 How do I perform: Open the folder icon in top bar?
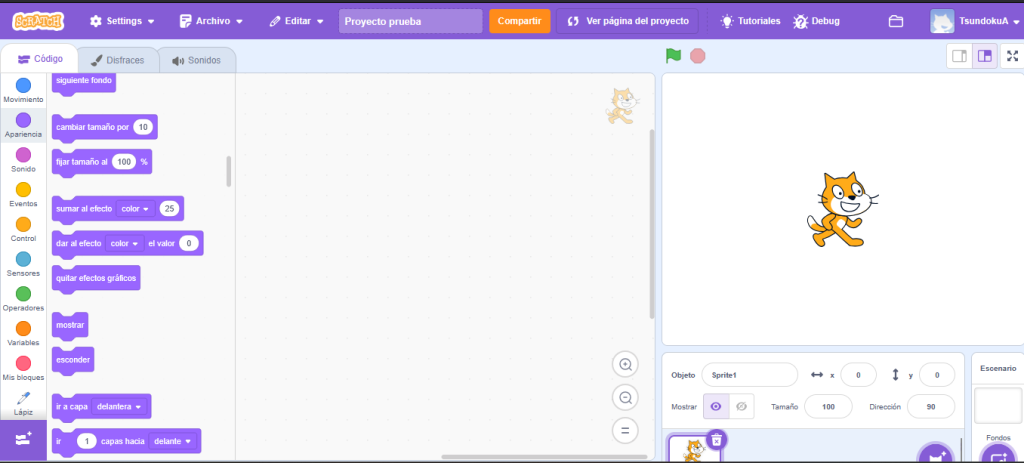[x=896, y=21]
